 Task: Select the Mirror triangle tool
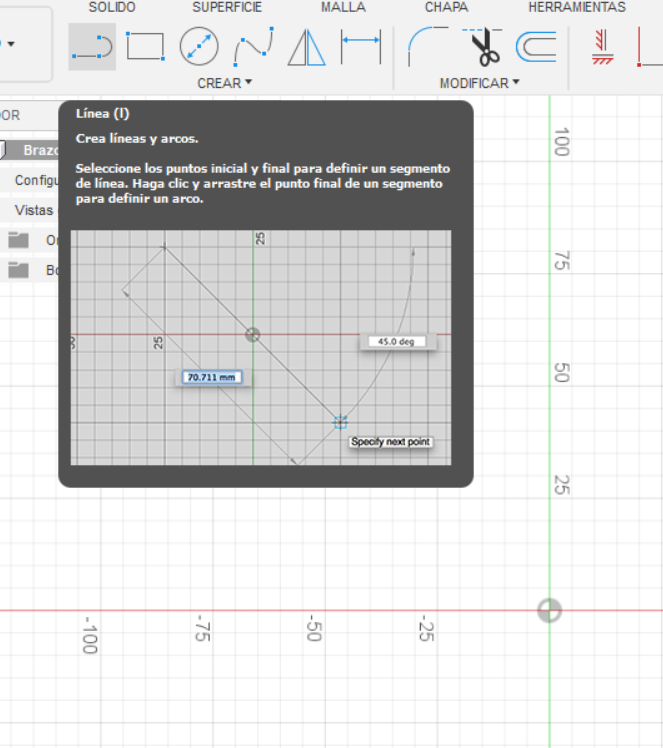307,47
